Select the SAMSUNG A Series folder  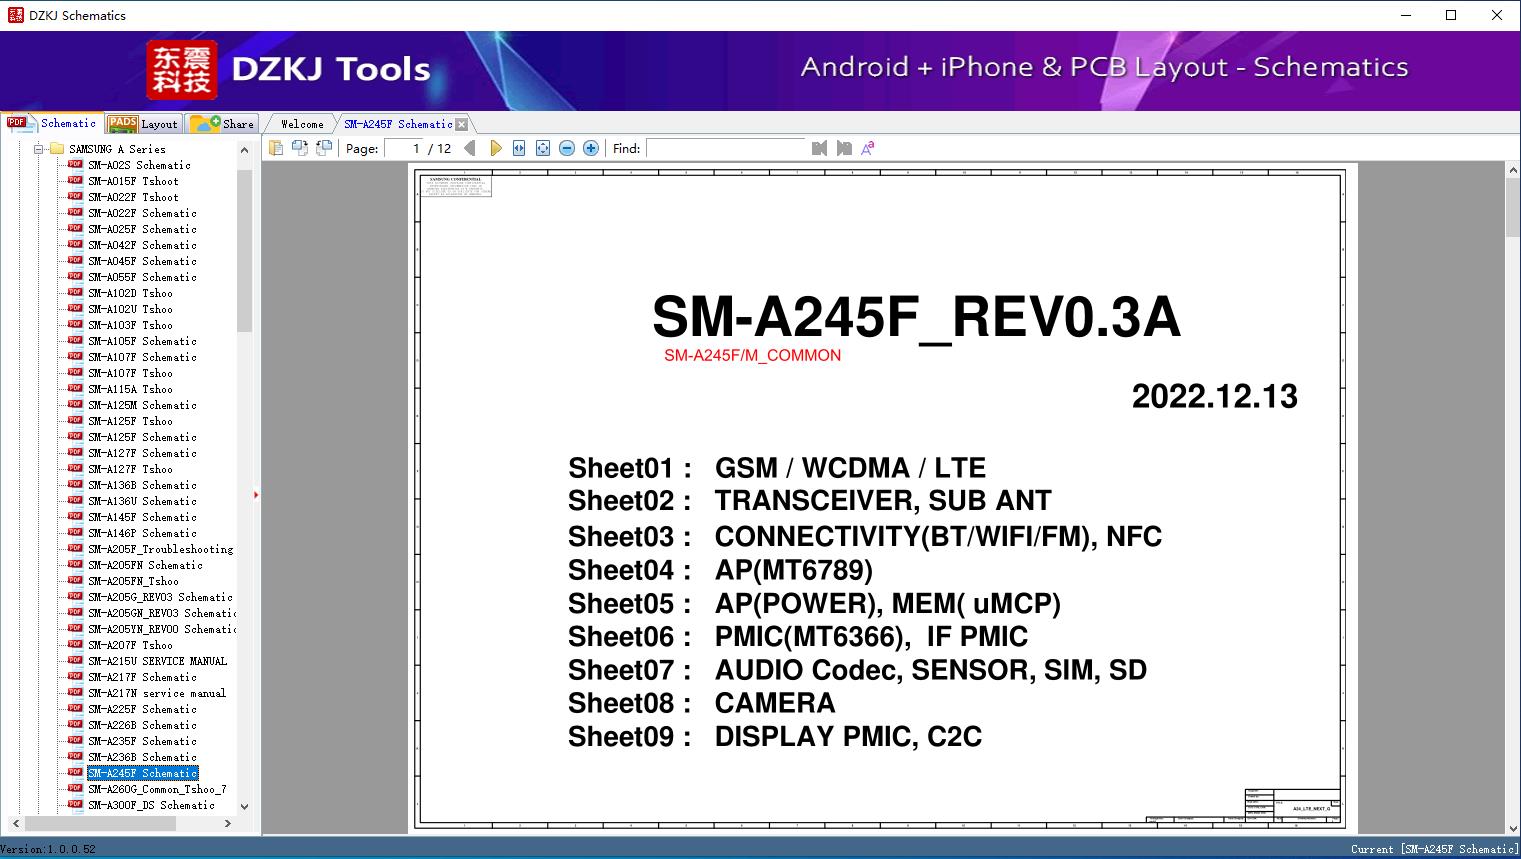coord(117,149)
